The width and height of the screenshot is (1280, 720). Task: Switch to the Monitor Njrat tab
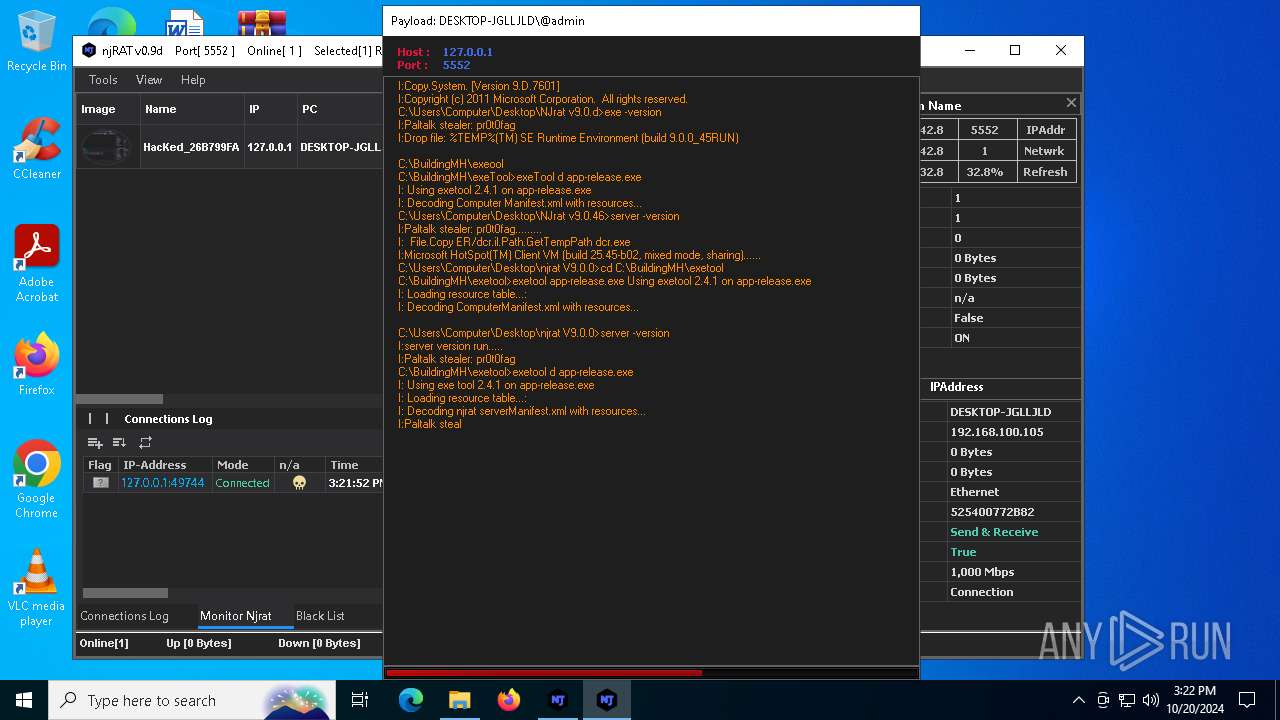pyautogui.click(x=236, y=616)
